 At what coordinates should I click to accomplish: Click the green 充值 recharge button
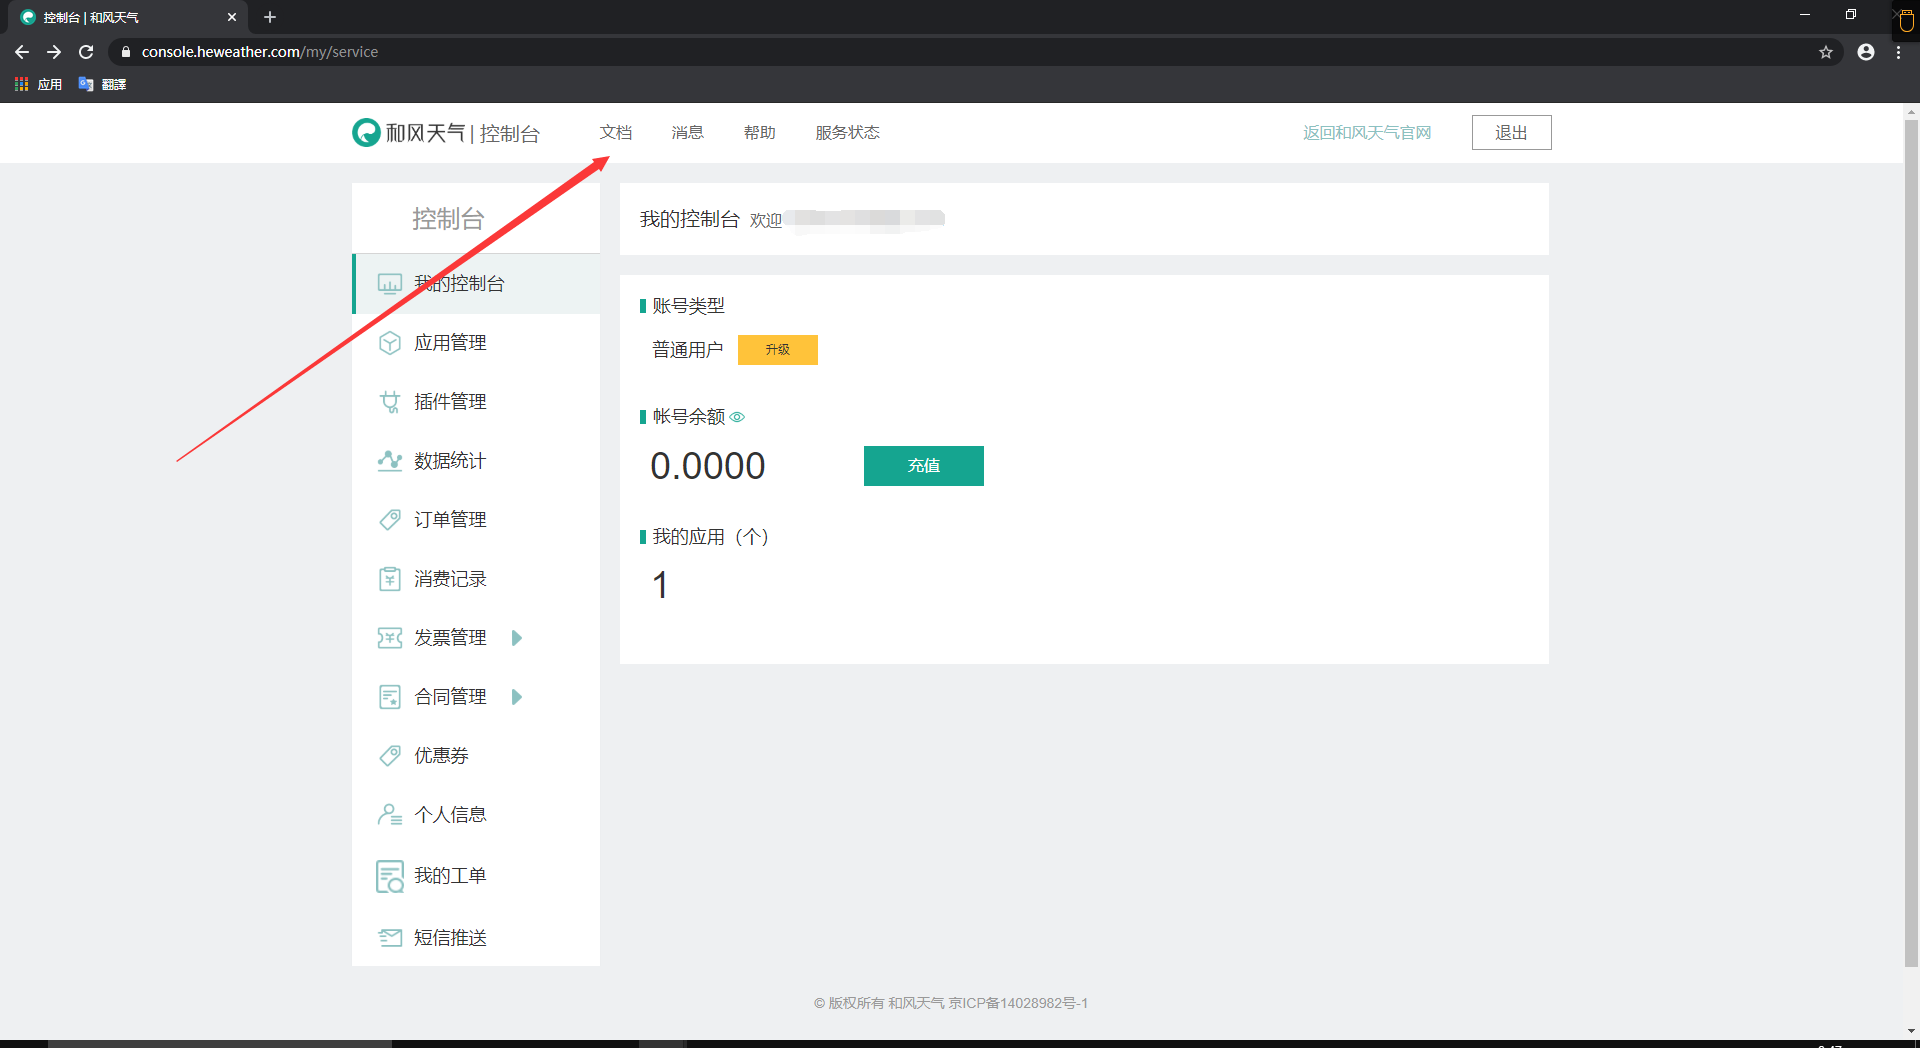pos(924,466)
